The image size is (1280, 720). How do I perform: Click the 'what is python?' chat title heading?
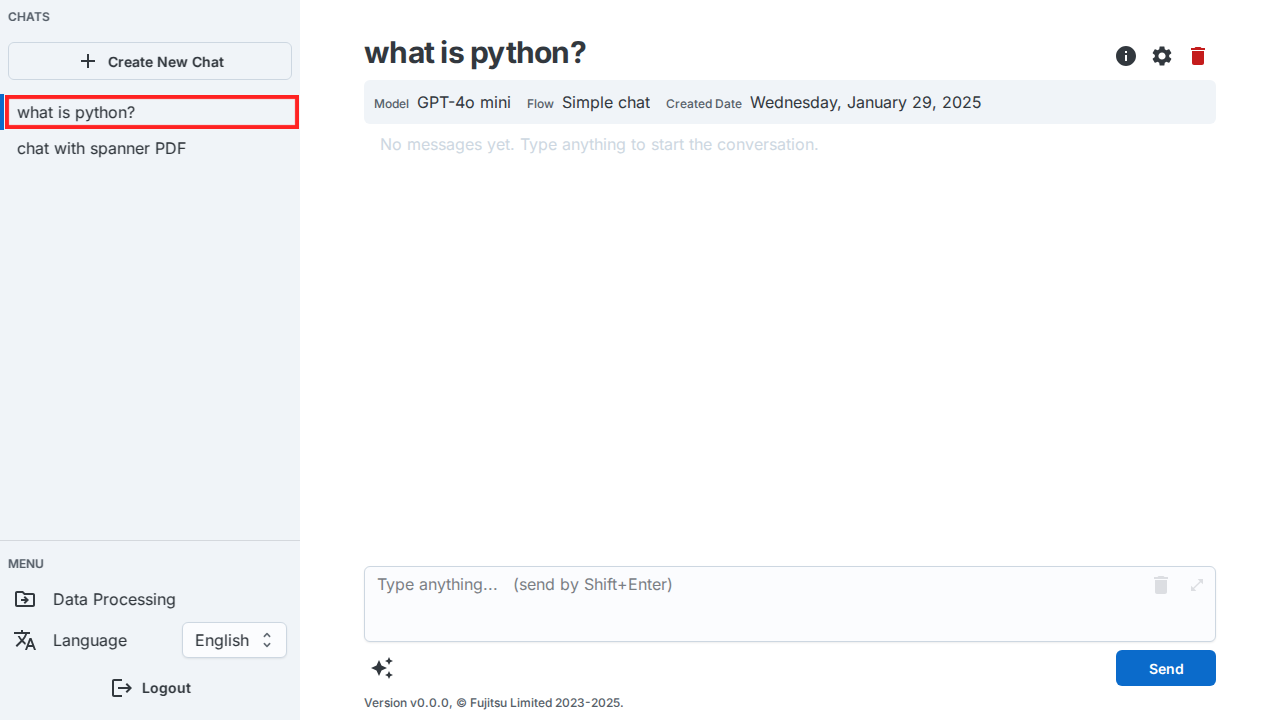tap(475, 53)
